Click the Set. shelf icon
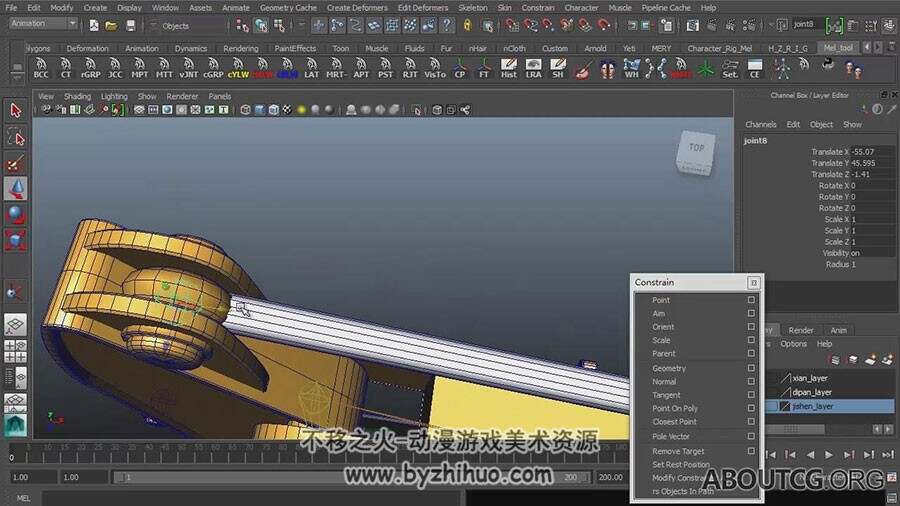This screenshot has width=900, height=506. click(x=730, y=68)
